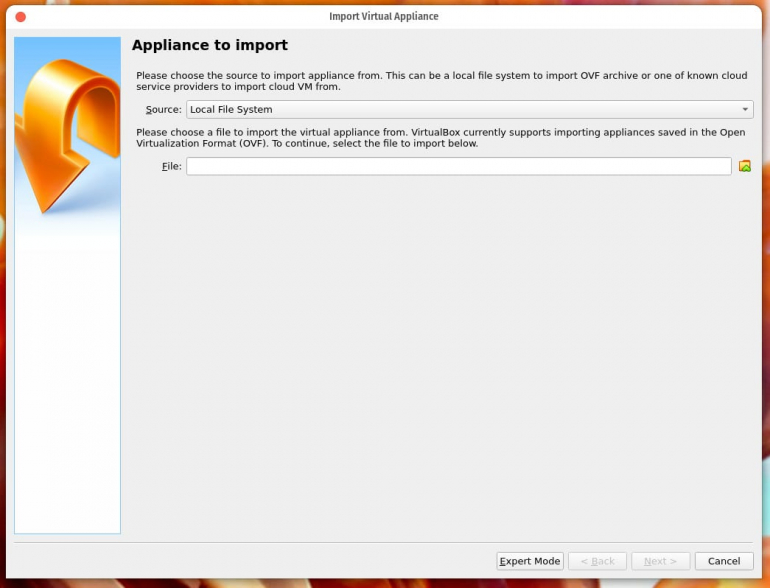Screen dimensions: 770x588
Task: Click the 'Source:' label
Action: point(164,110)
